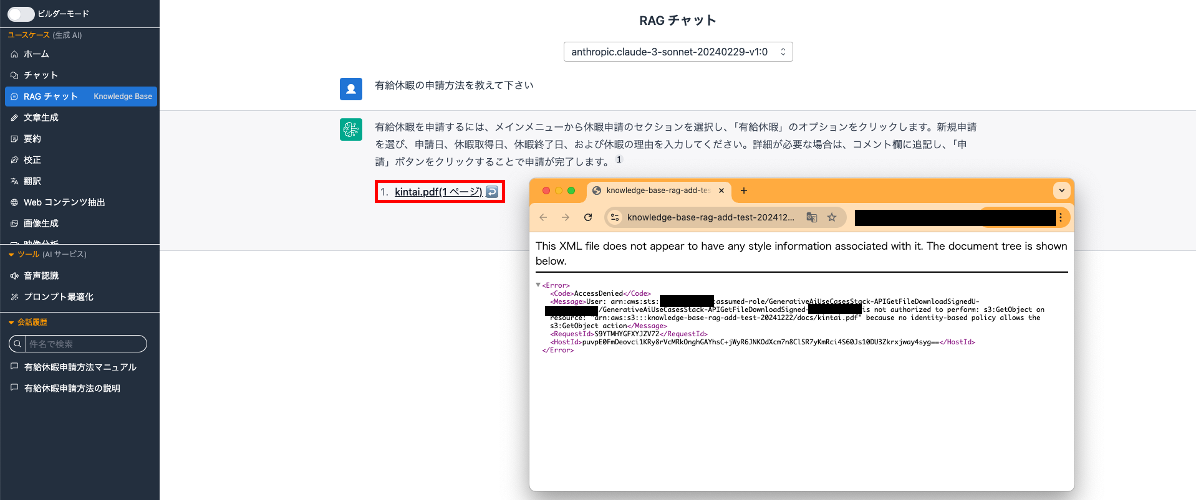Open チャット in the sidebar
This screenshot has width=1196, height=500.
point(79,75)
